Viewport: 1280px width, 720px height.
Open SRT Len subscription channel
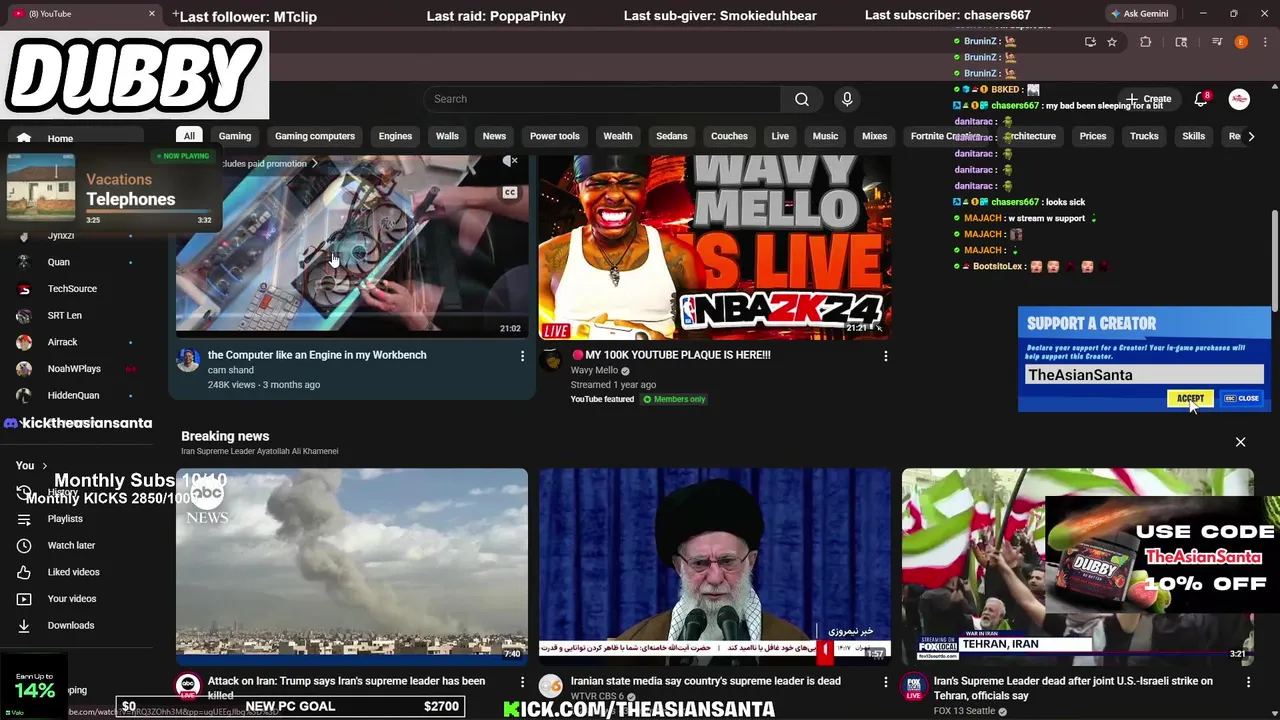coord(78,315)
